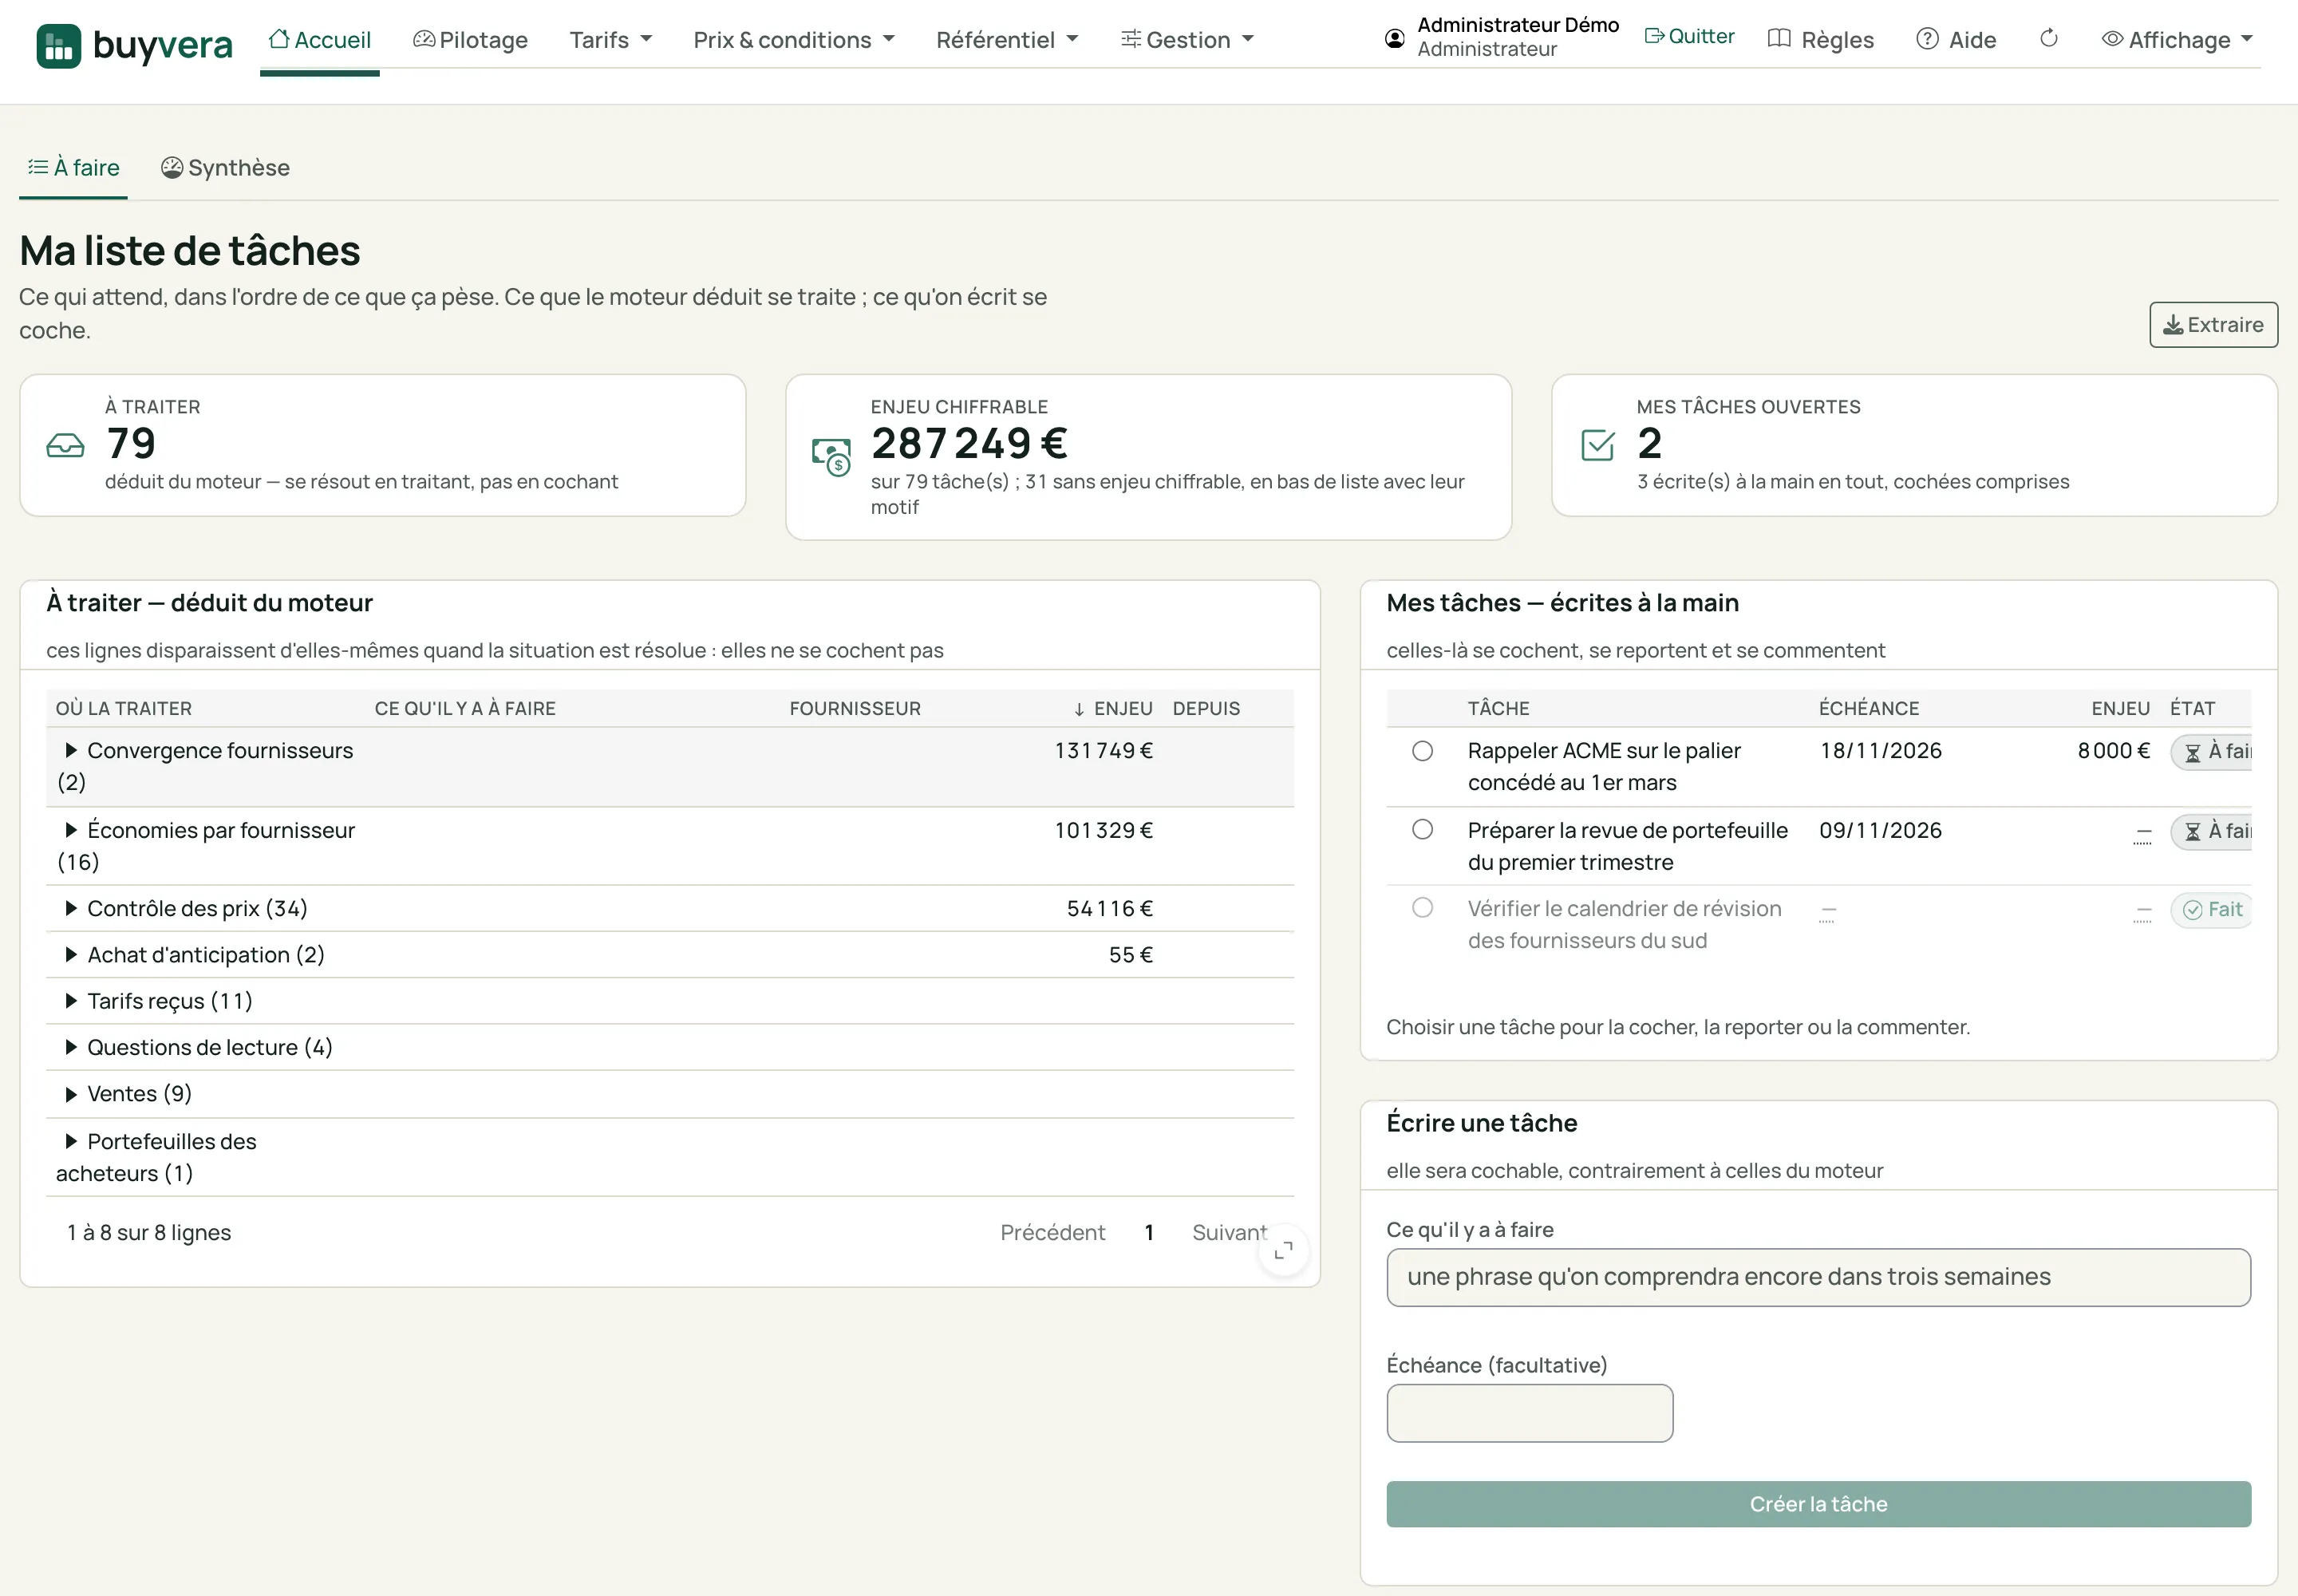Click the inbox icon in À traiter card
The height and width of the screenshot is (1596, 2298).
66,446
